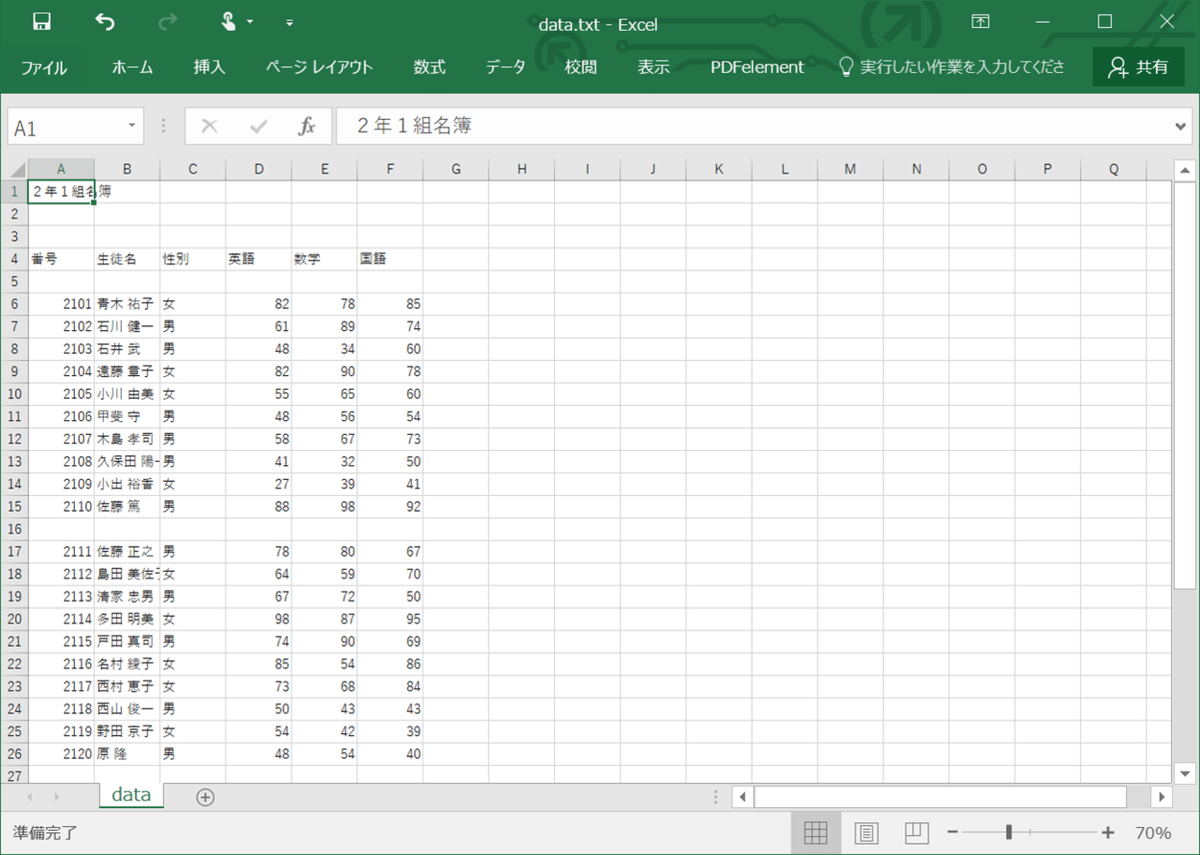Image resolution: width=1200 pixels, height=855 pixels.
Task: Open the Name Box dropdown arrow
Action: coord(132,126)
